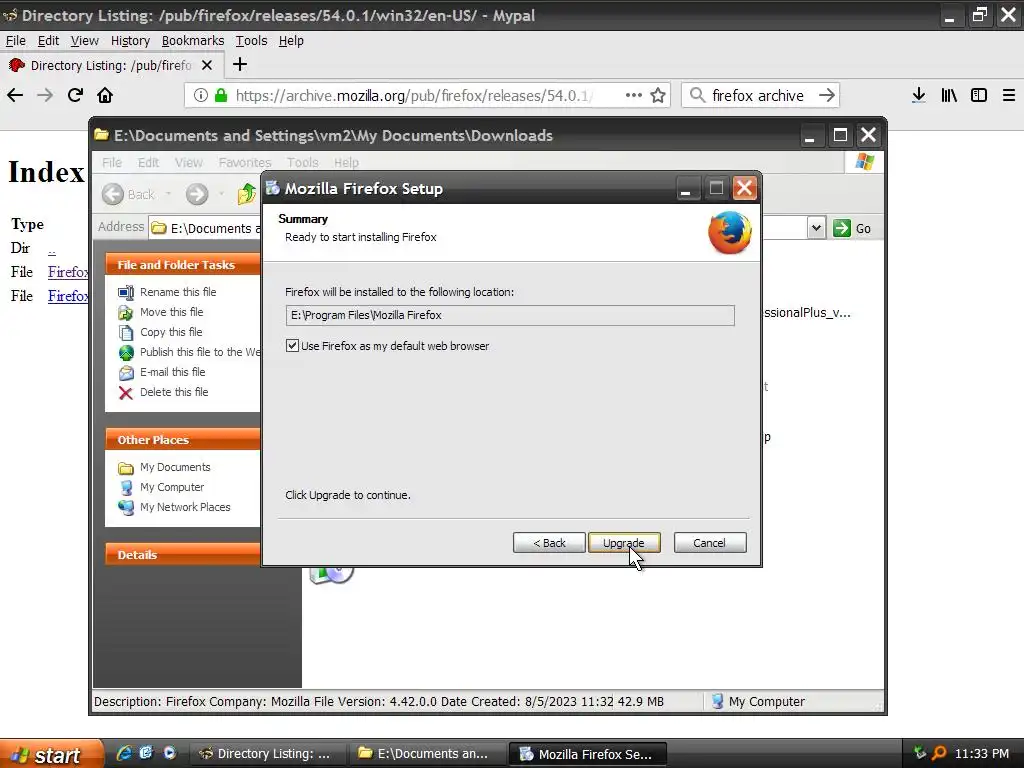Viewport: 1024px width, 768px height.
Task: Copy this file task
Action: [x=171, y=332]
